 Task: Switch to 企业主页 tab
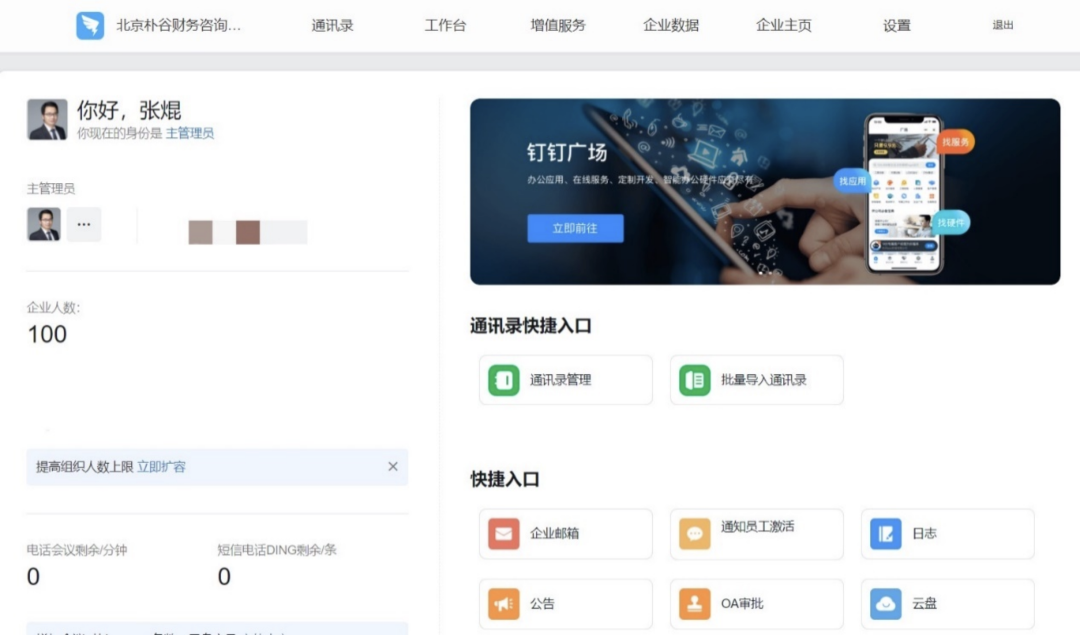click(784, 25)
